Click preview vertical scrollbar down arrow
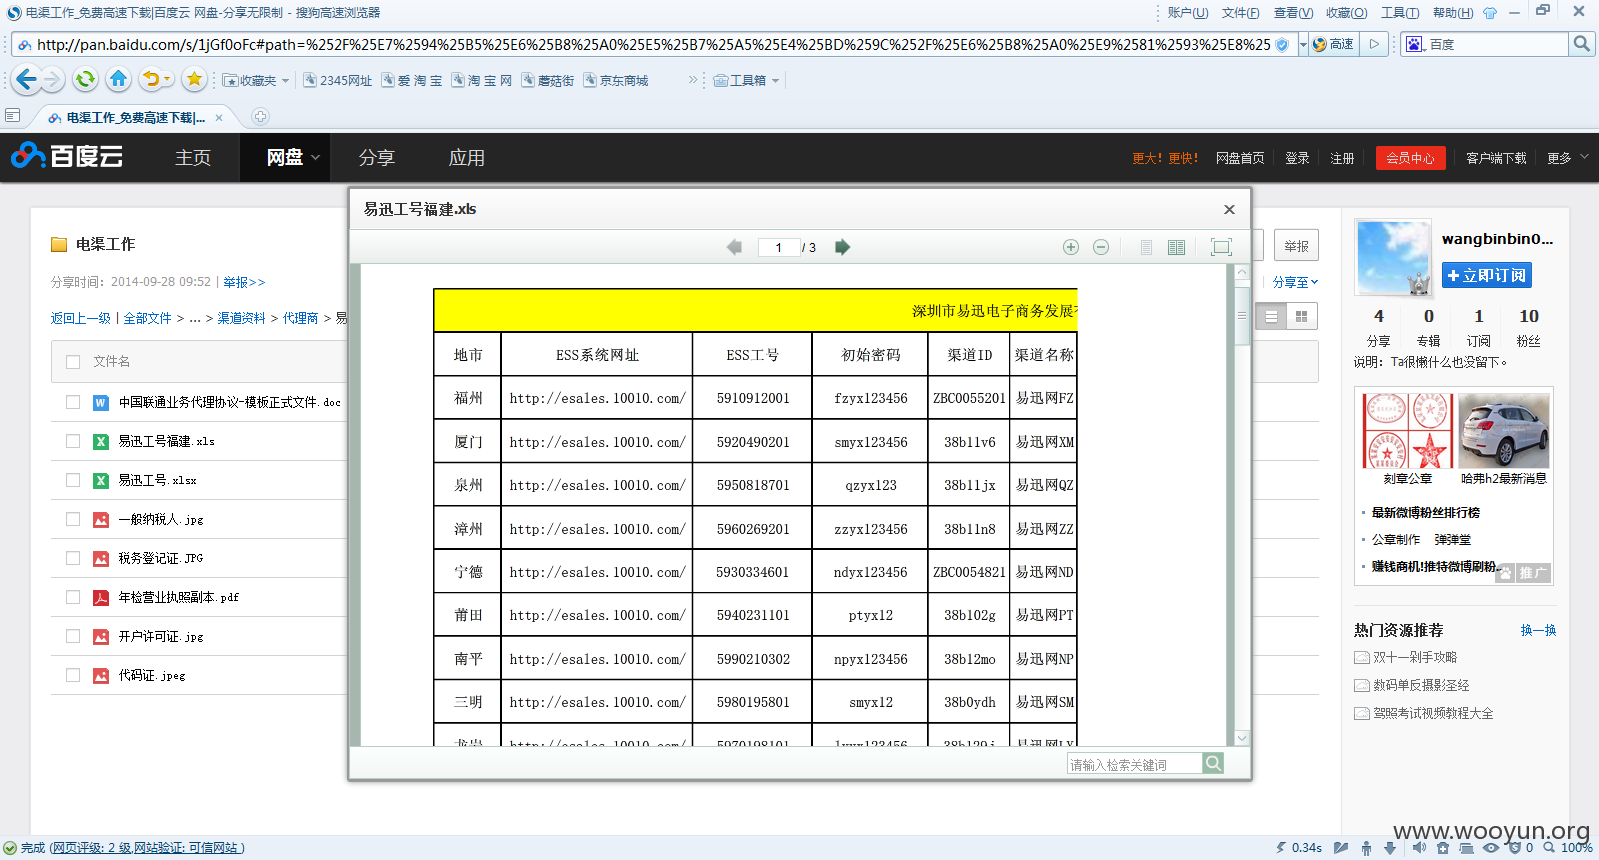This screenshot has width=1599, height=860. coord(1242,738)
